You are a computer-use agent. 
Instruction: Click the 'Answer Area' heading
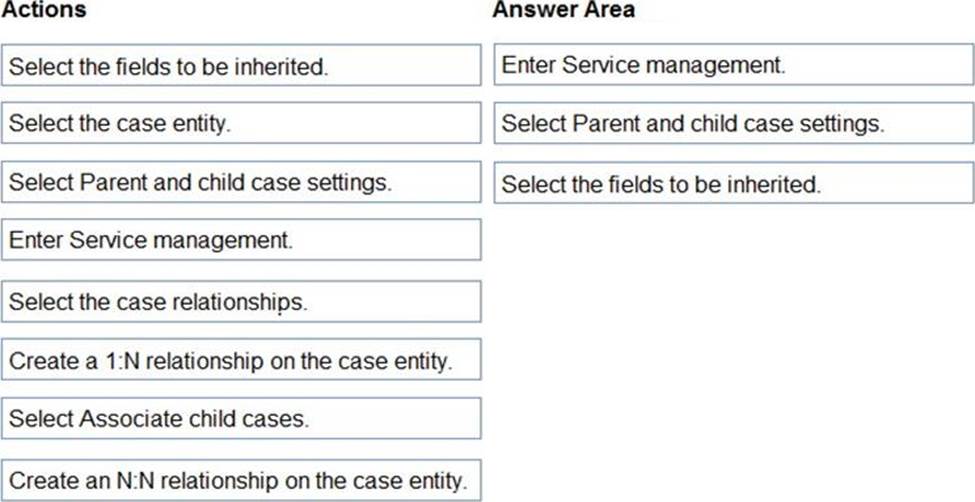563,10
